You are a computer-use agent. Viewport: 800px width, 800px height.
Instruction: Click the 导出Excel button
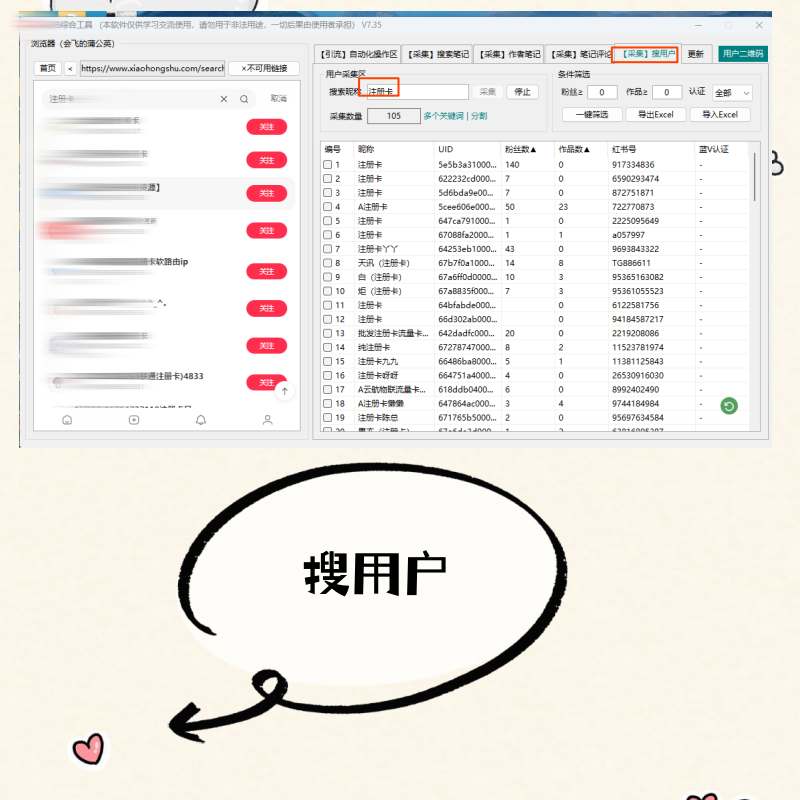point(655,115)
